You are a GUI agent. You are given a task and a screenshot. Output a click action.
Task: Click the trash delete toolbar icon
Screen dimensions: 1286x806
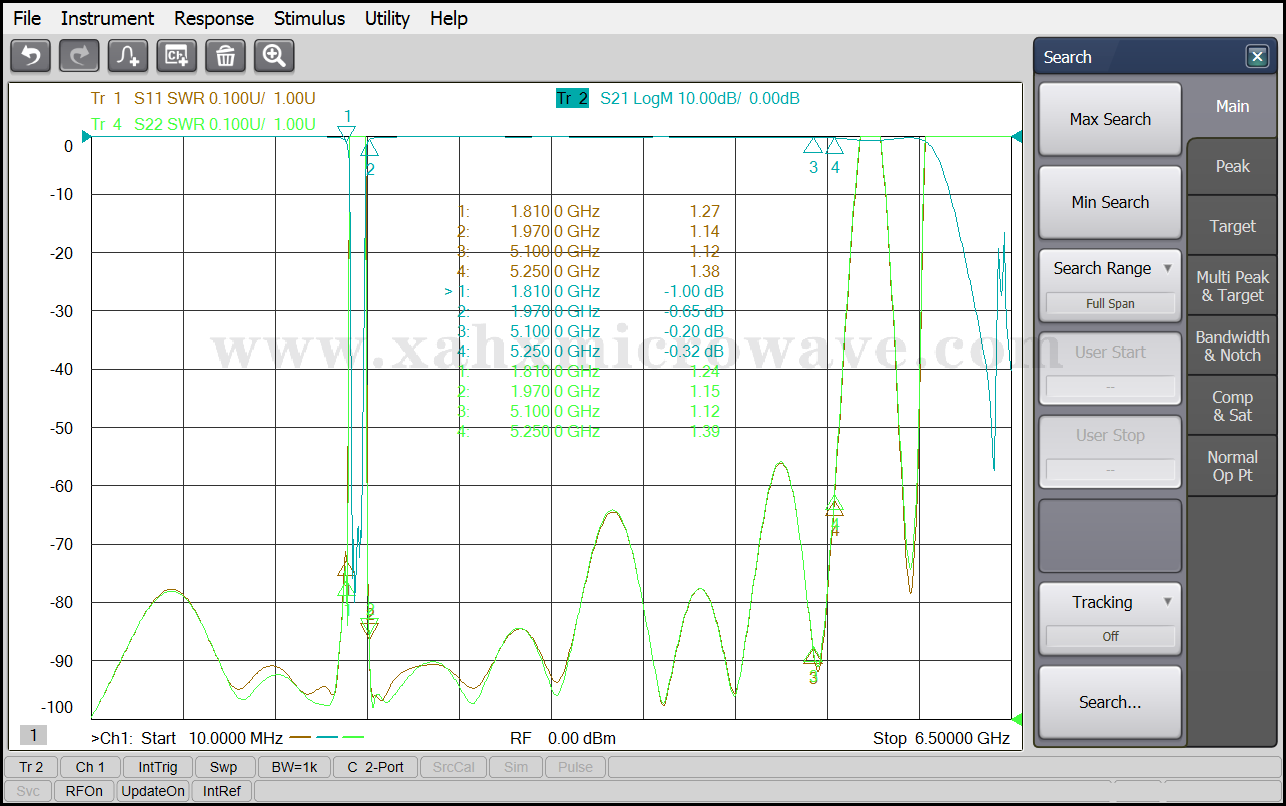(225, 56)
